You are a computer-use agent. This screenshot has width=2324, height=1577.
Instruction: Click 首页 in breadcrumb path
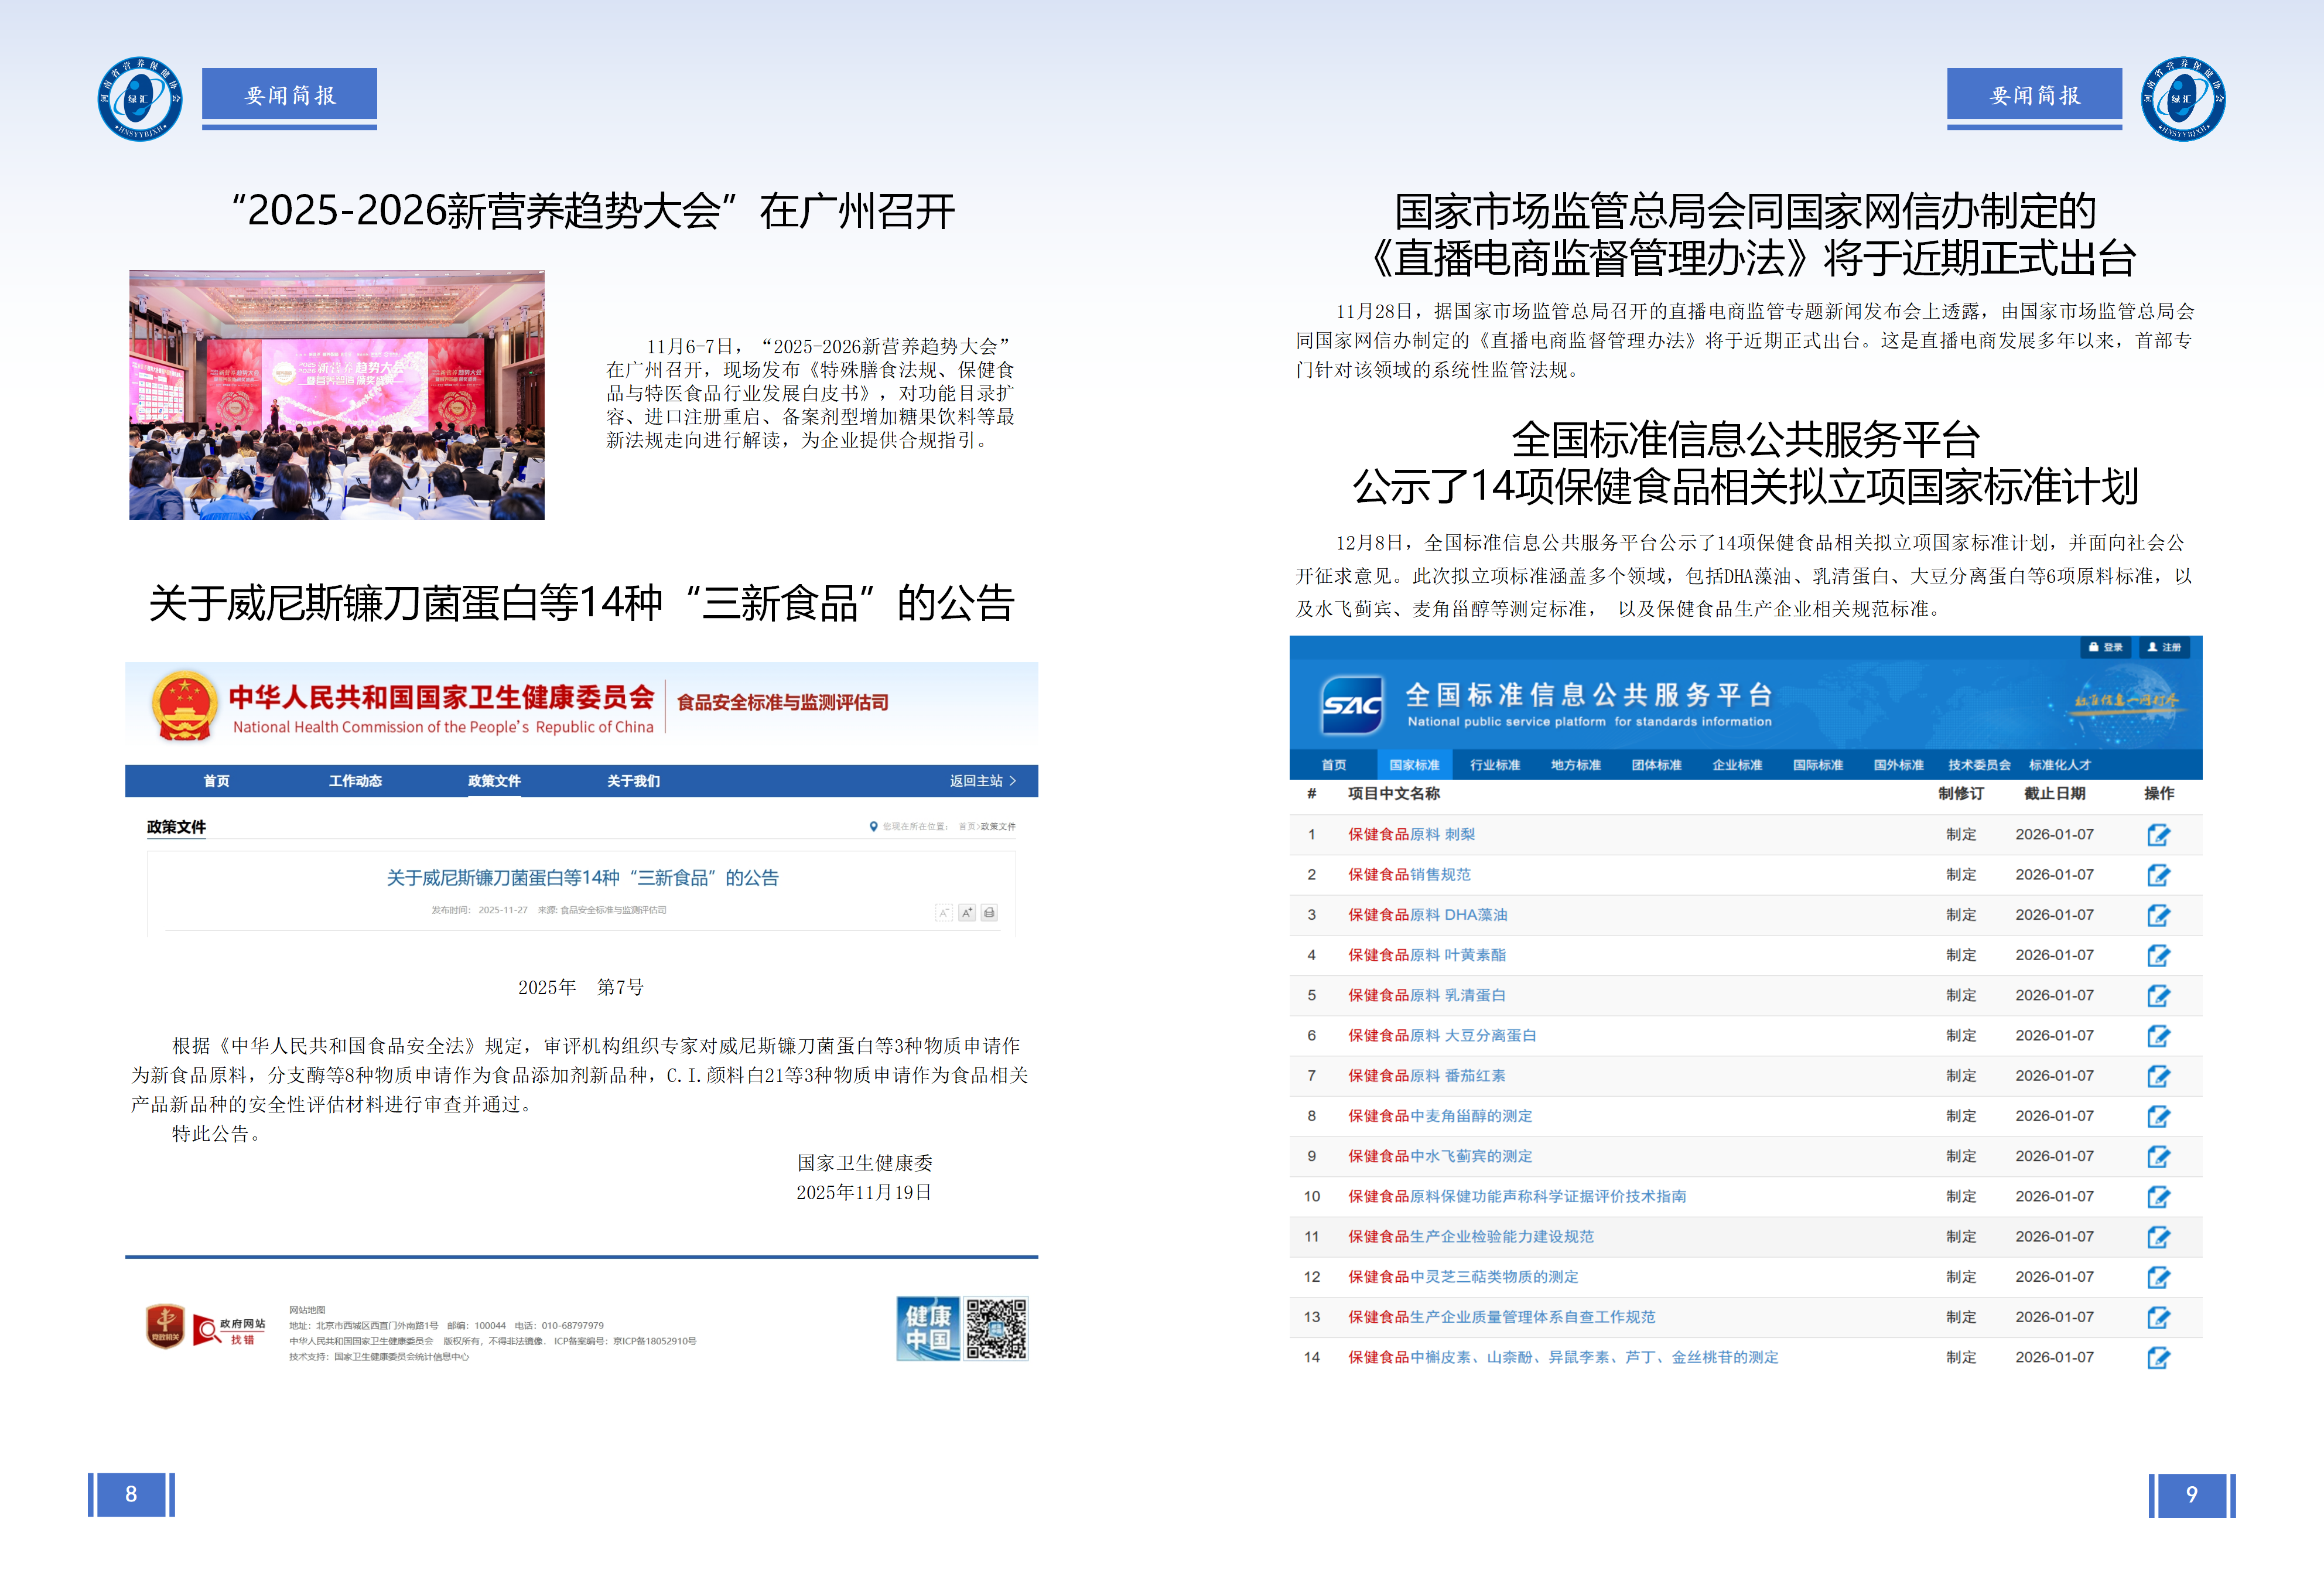(x=966, y=827)
